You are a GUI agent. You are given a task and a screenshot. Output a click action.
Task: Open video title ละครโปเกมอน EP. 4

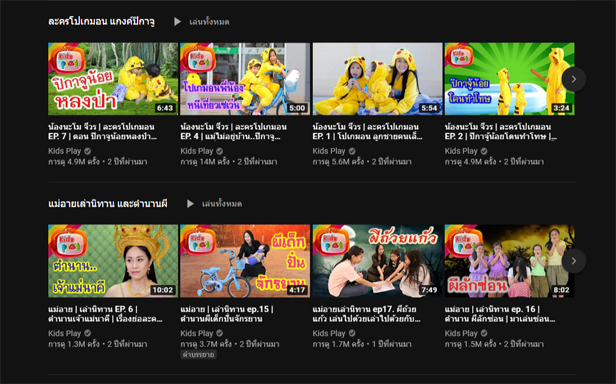(x=233, y=132)
